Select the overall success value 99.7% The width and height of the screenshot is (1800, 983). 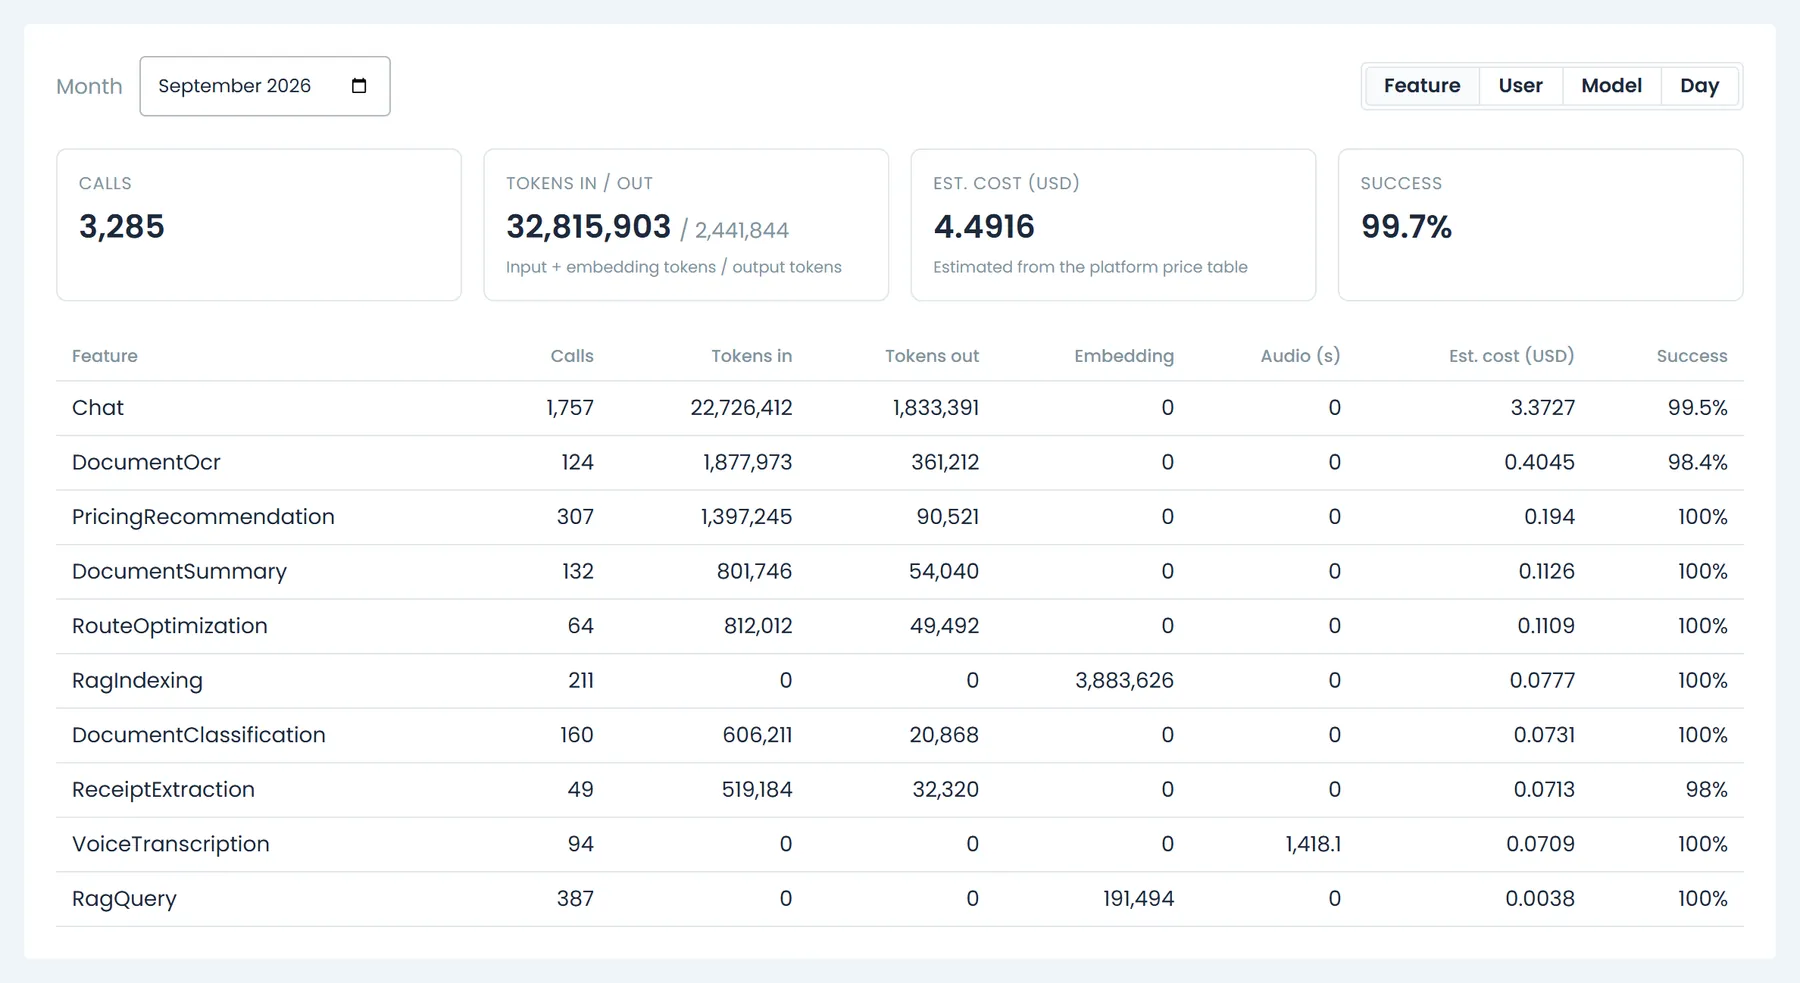coord(1406,227)
